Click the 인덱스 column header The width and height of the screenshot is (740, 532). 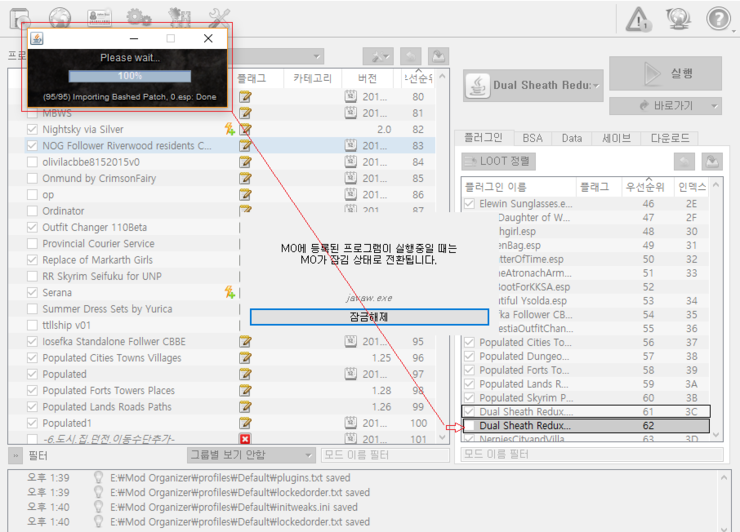pos(692,187)
